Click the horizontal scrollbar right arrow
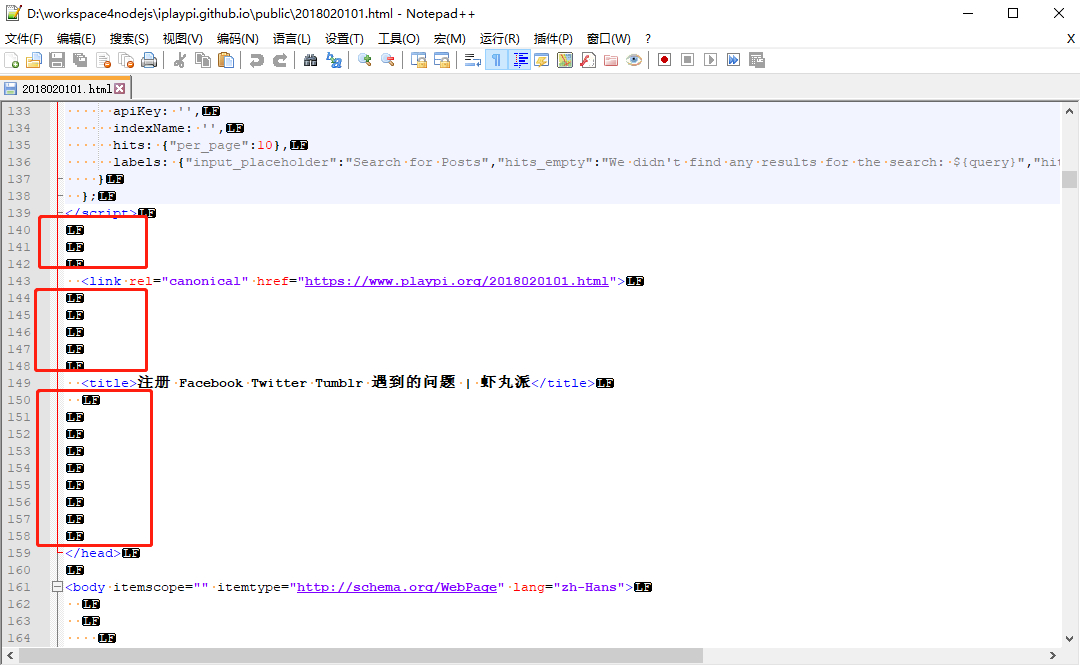 click(x=1052, y=655)
